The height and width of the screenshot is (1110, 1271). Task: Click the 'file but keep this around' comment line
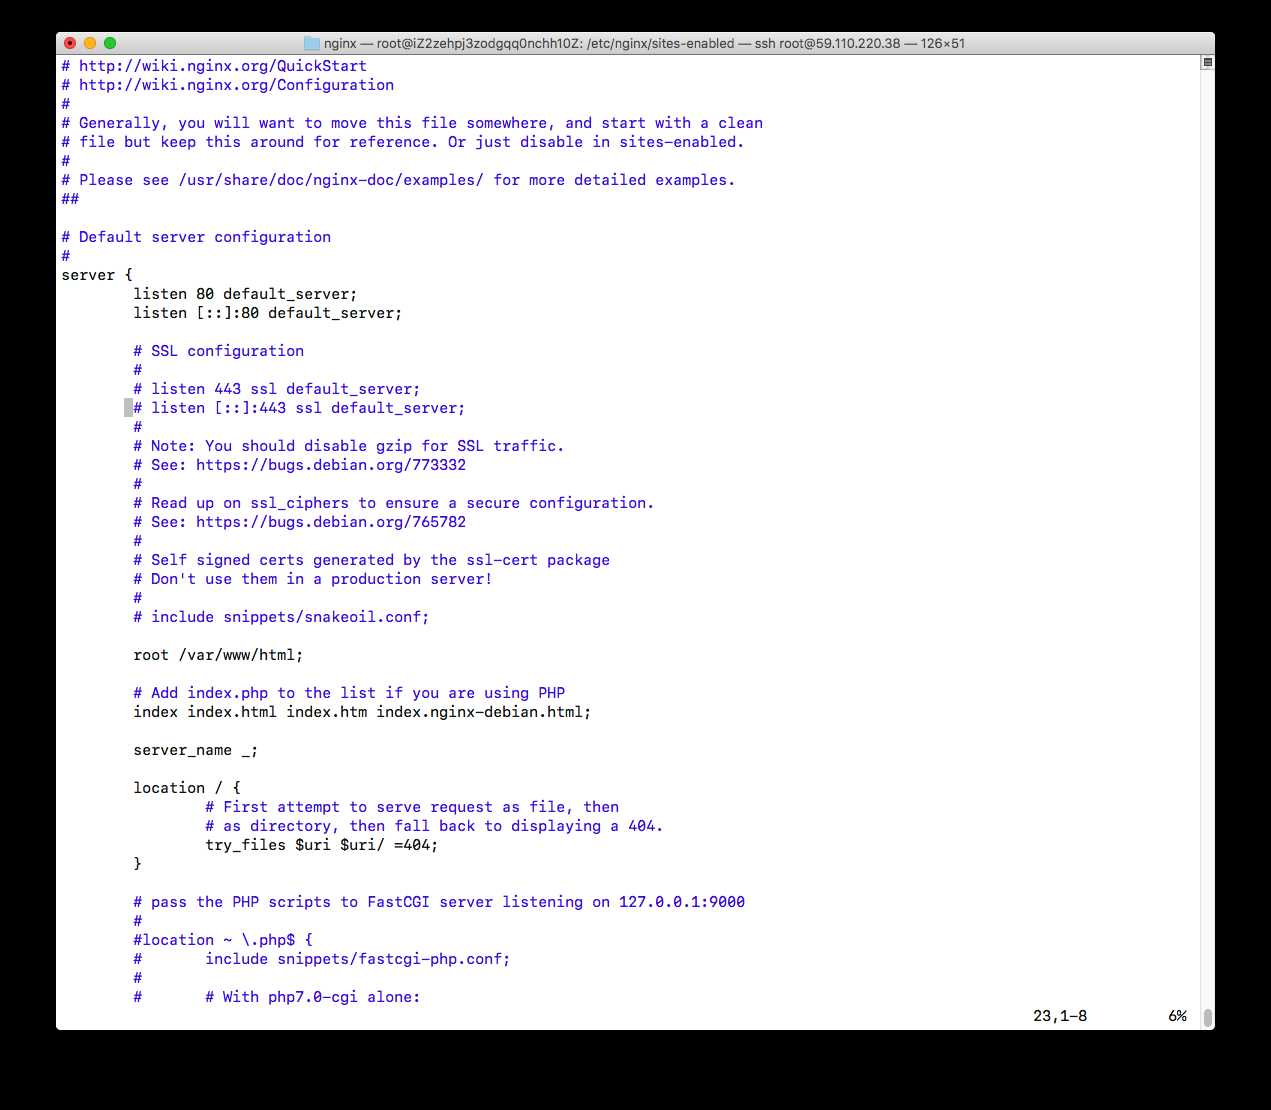(403, 142)
